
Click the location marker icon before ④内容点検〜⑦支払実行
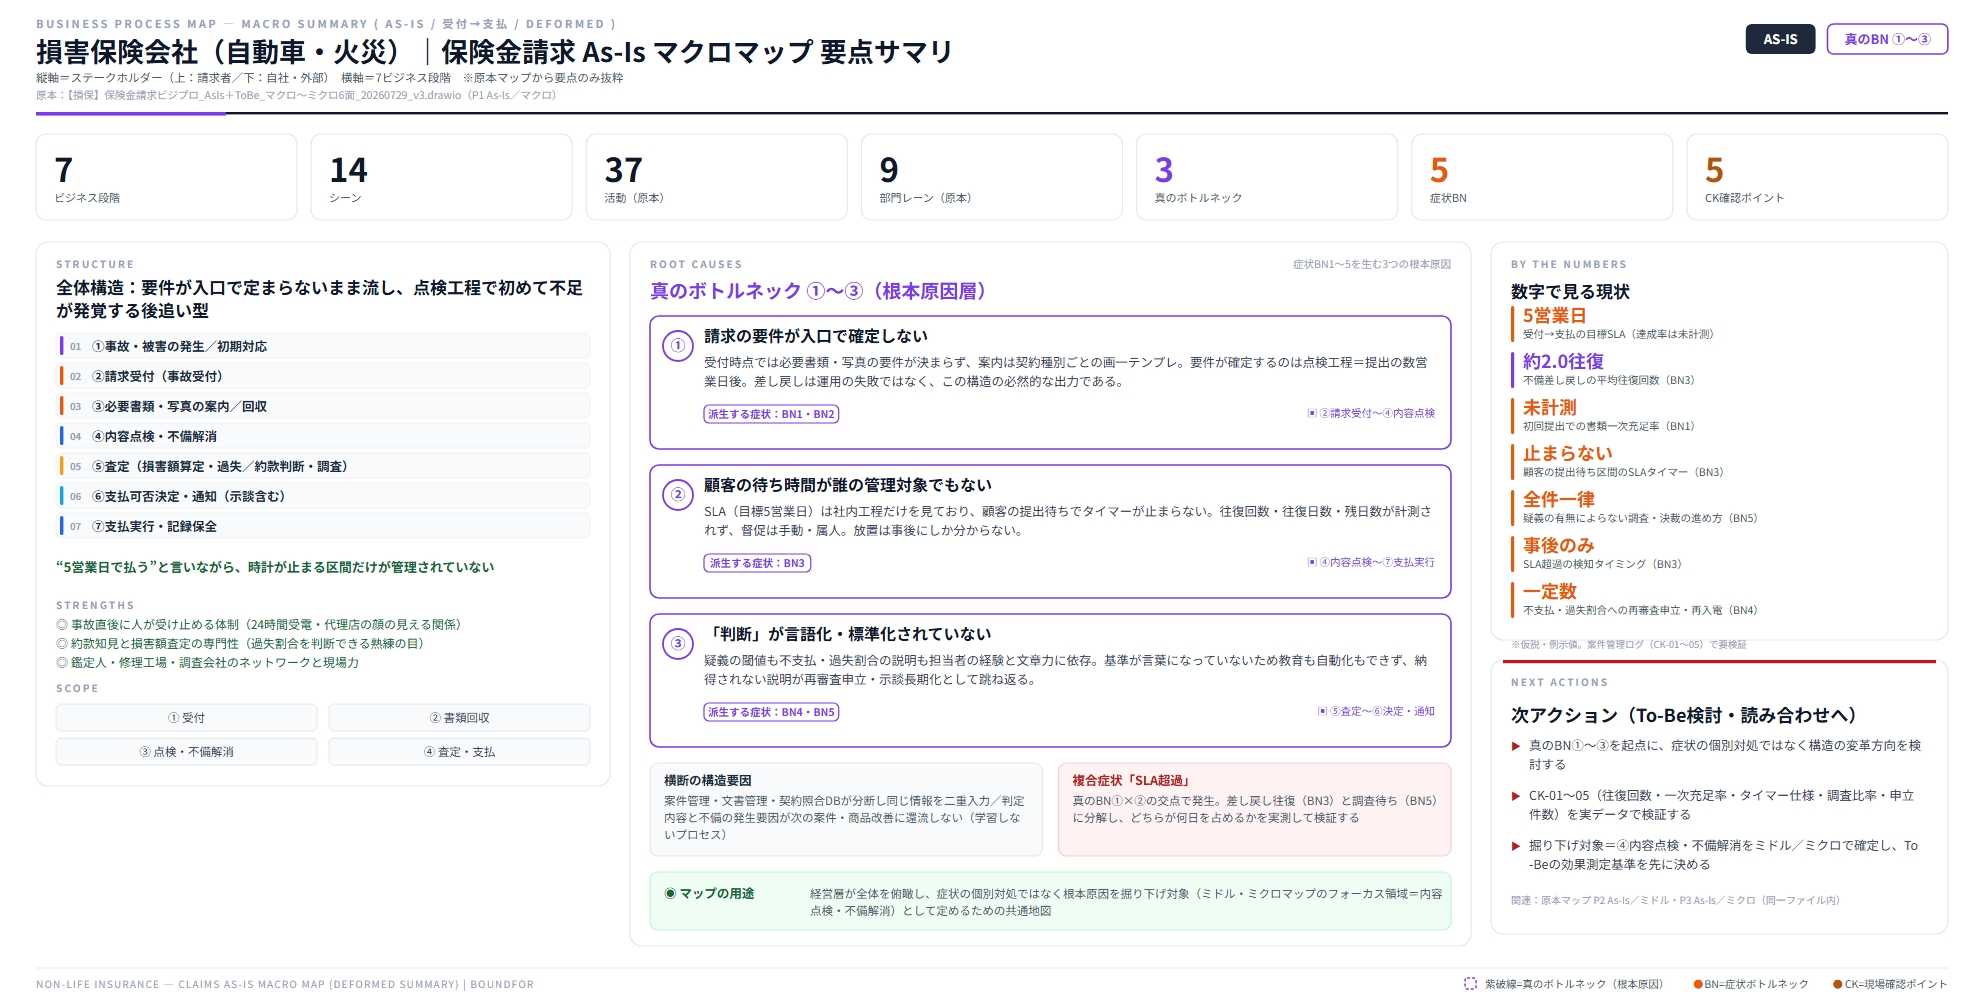point(1312,562)
